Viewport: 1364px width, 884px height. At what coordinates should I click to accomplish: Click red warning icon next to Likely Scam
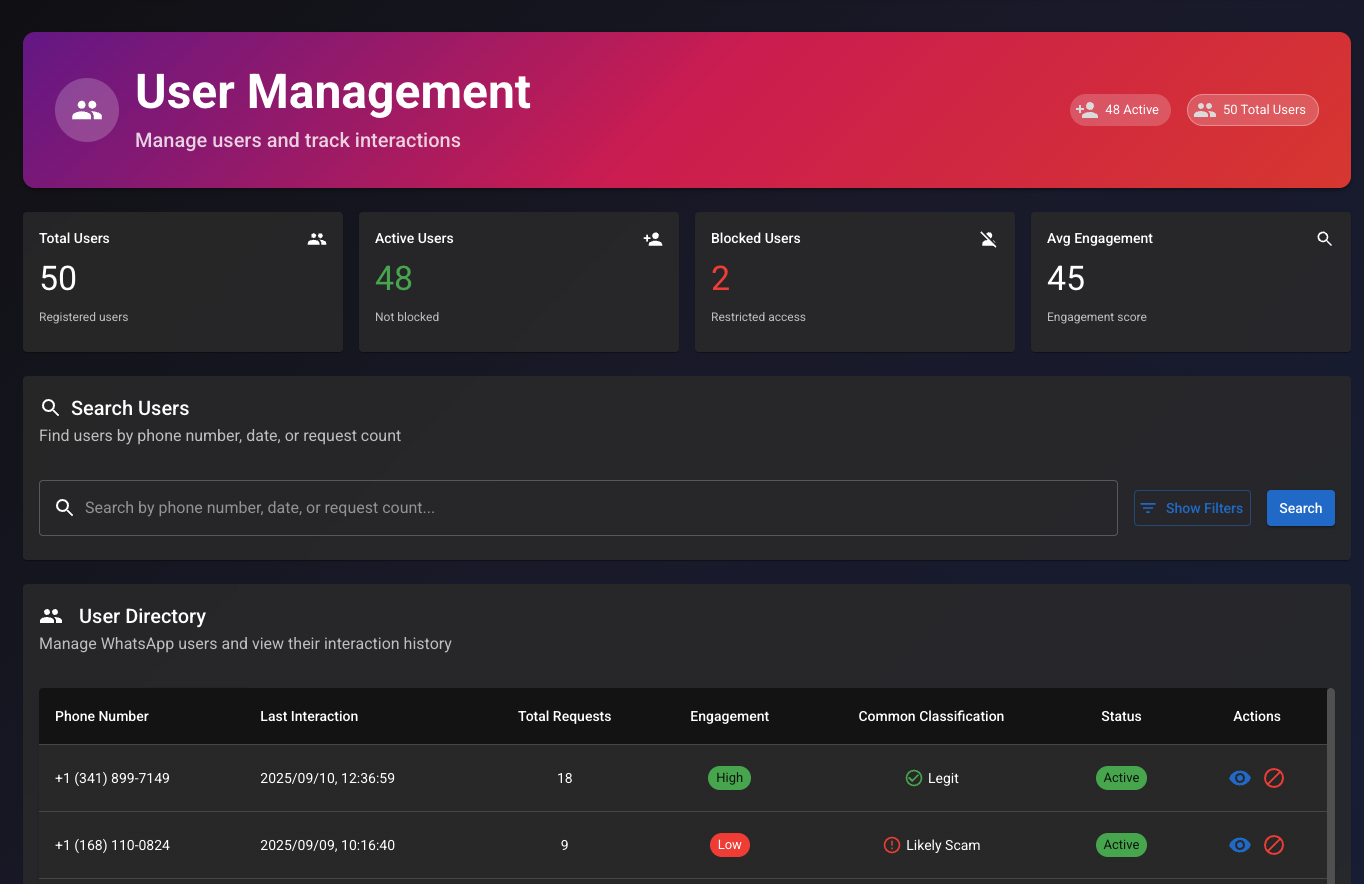(892, 845)
